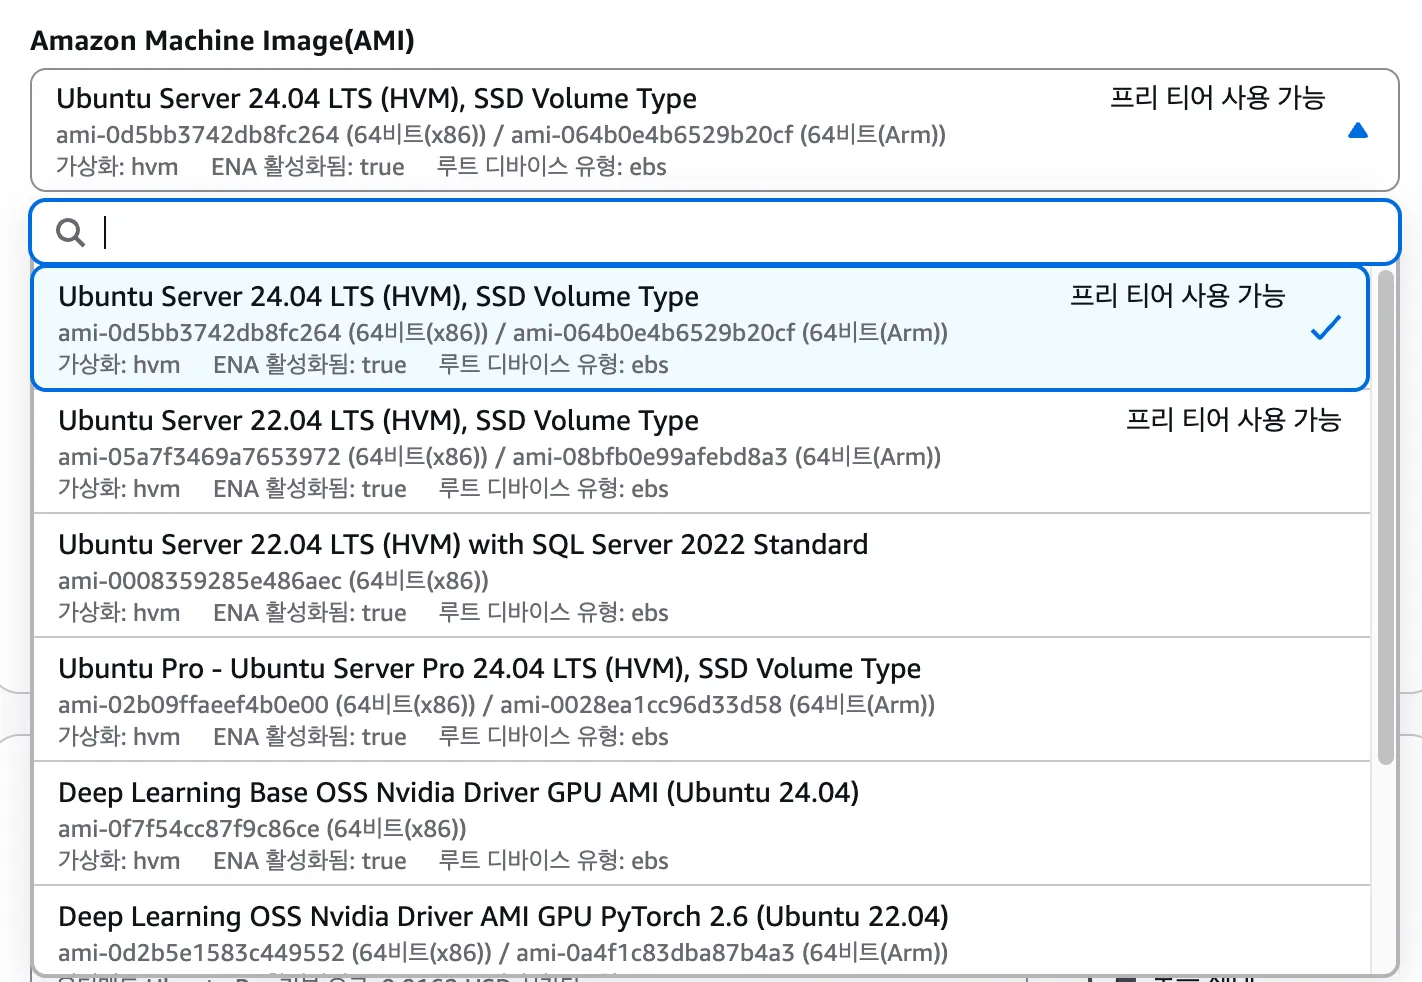Choose Ubuntu Pro Server 24.04 LTS option
Image resolution: width=1422 pixels, height=982 pixels.
coord(700,700)
